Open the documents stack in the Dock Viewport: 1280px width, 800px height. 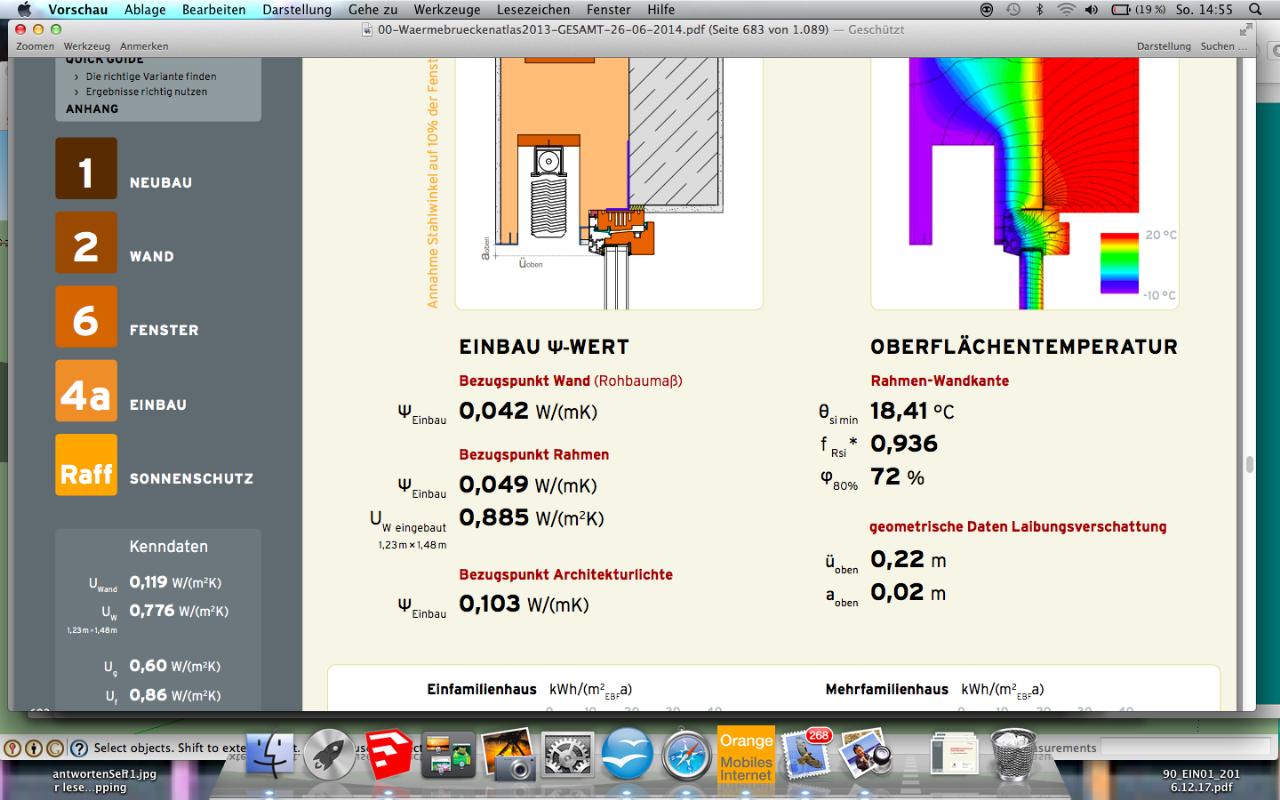[x=953, y=755]
